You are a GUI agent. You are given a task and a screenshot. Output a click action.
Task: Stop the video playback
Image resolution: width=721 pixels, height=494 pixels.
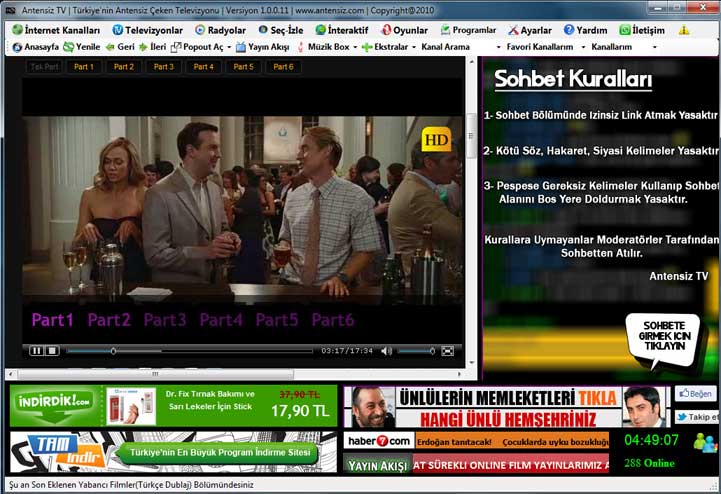click(x=52, y=351)
